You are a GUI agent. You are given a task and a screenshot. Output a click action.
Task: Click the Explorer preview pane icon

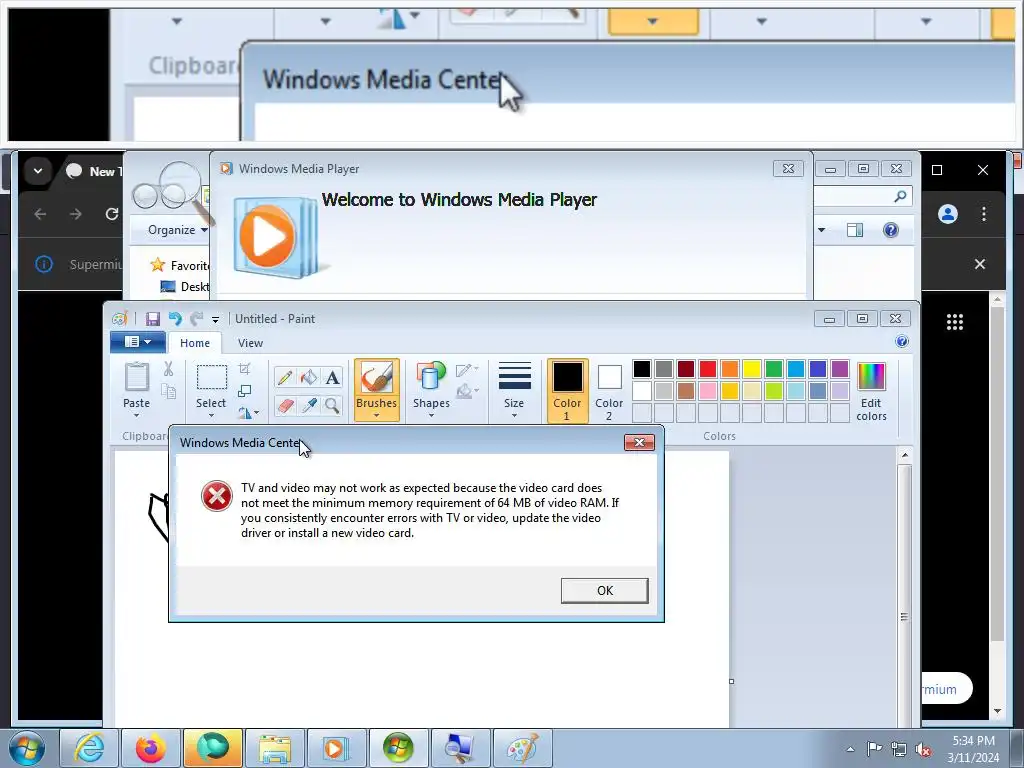(854, 230)
